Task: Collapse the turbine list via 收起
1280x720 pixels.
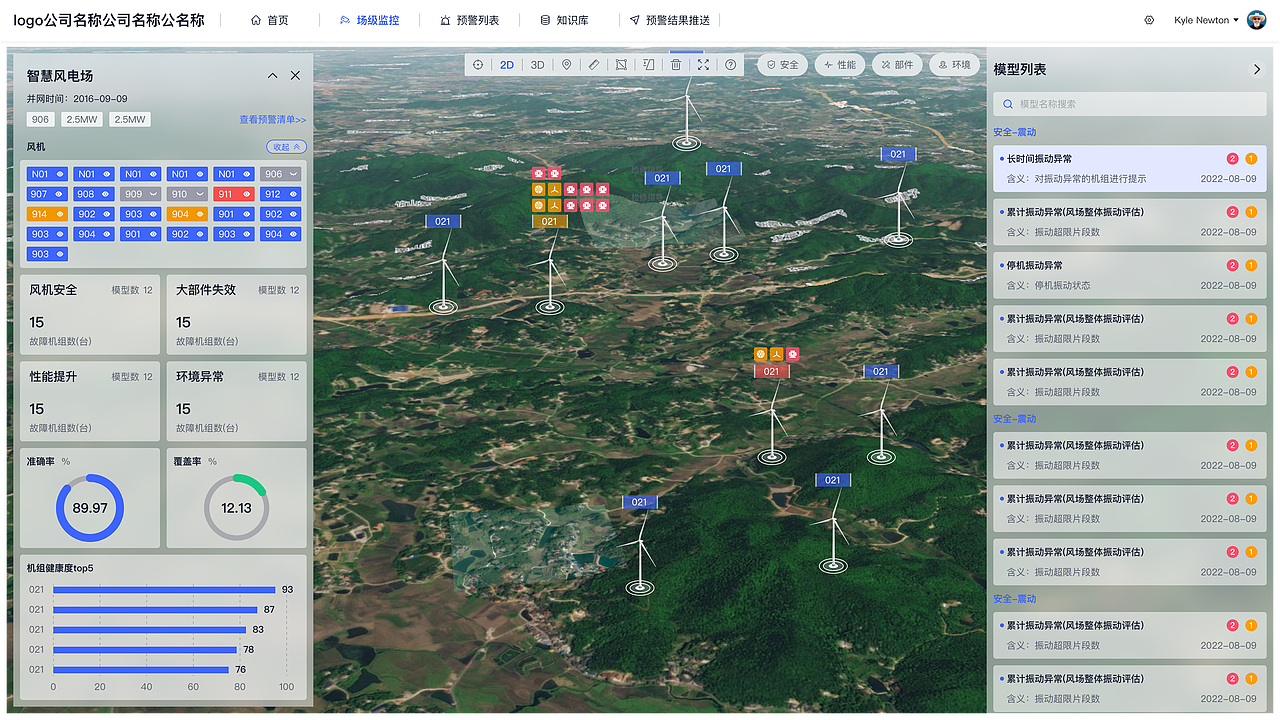Action: (286, 147)
